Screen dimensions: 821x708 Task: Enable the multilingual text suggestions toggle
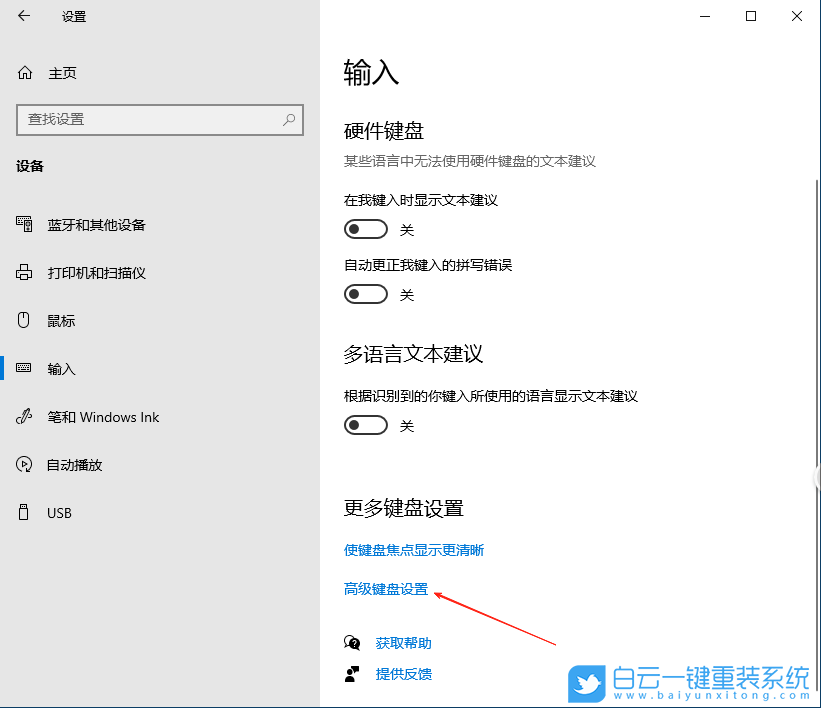point(365,425)
